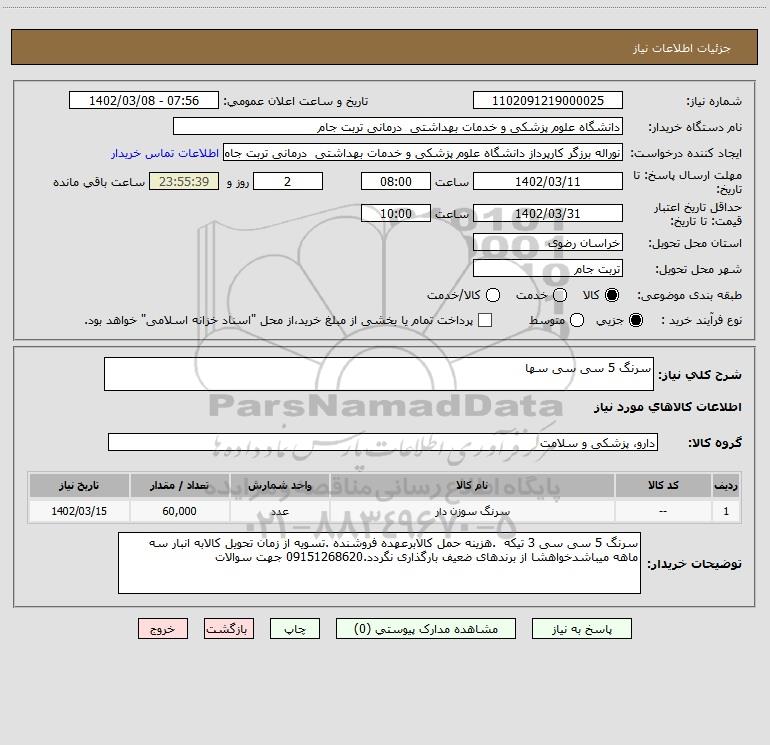Click the need date cell 1402/03/15
The width and height of the screenshot is (770, 745).
click(x=79, y=511)
